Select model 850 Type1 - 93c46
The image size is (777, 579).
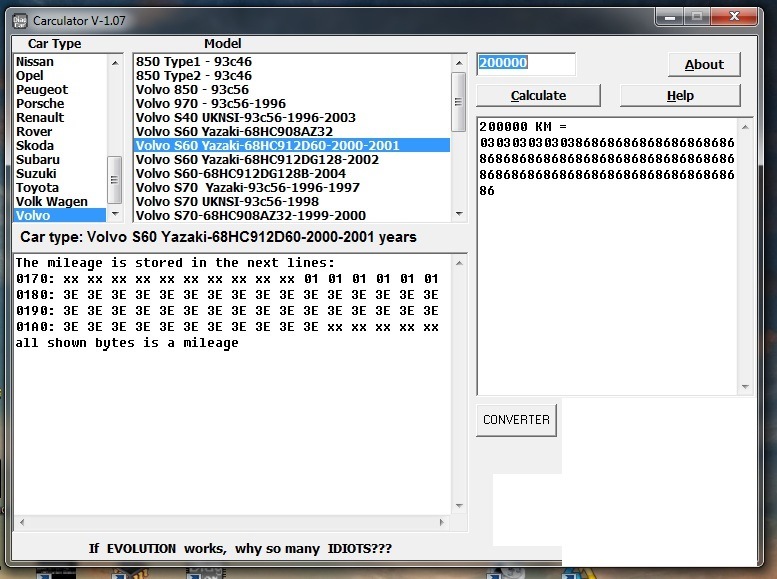point(292,61)
